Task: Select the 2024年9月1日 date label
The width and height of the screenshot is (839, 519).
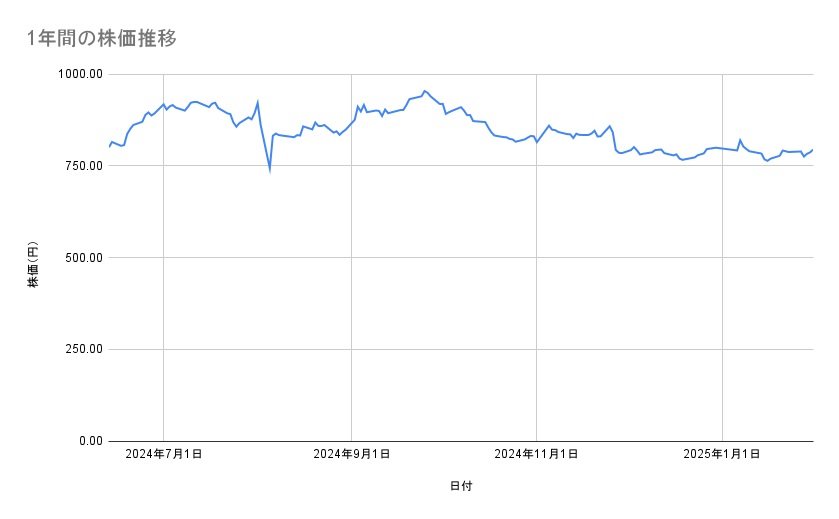Action: 351,454
